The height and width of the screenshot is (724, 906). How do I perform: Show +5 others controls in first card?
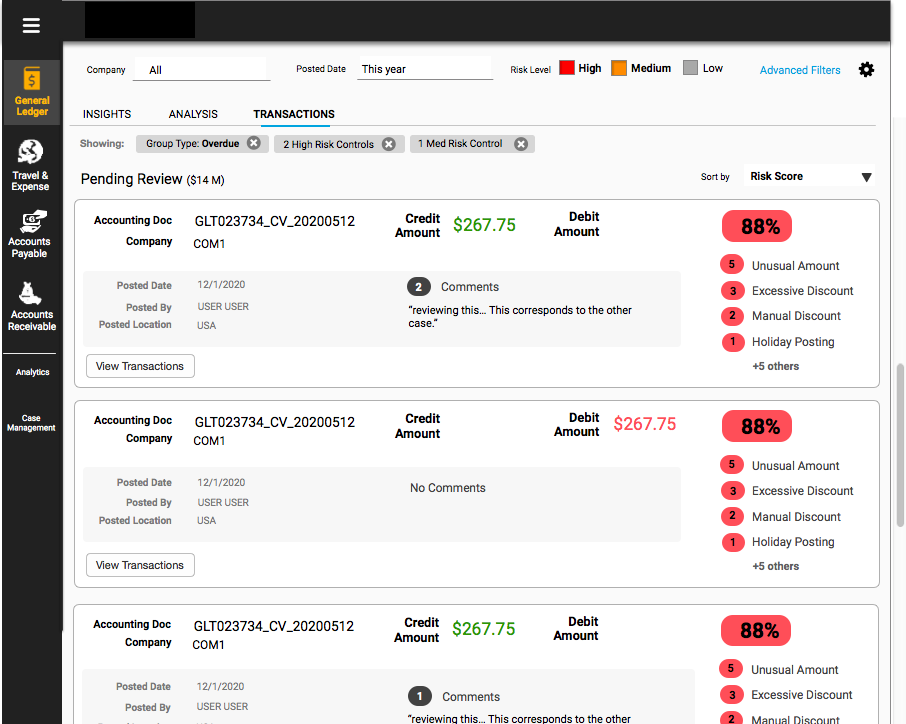tap(775, 366)
